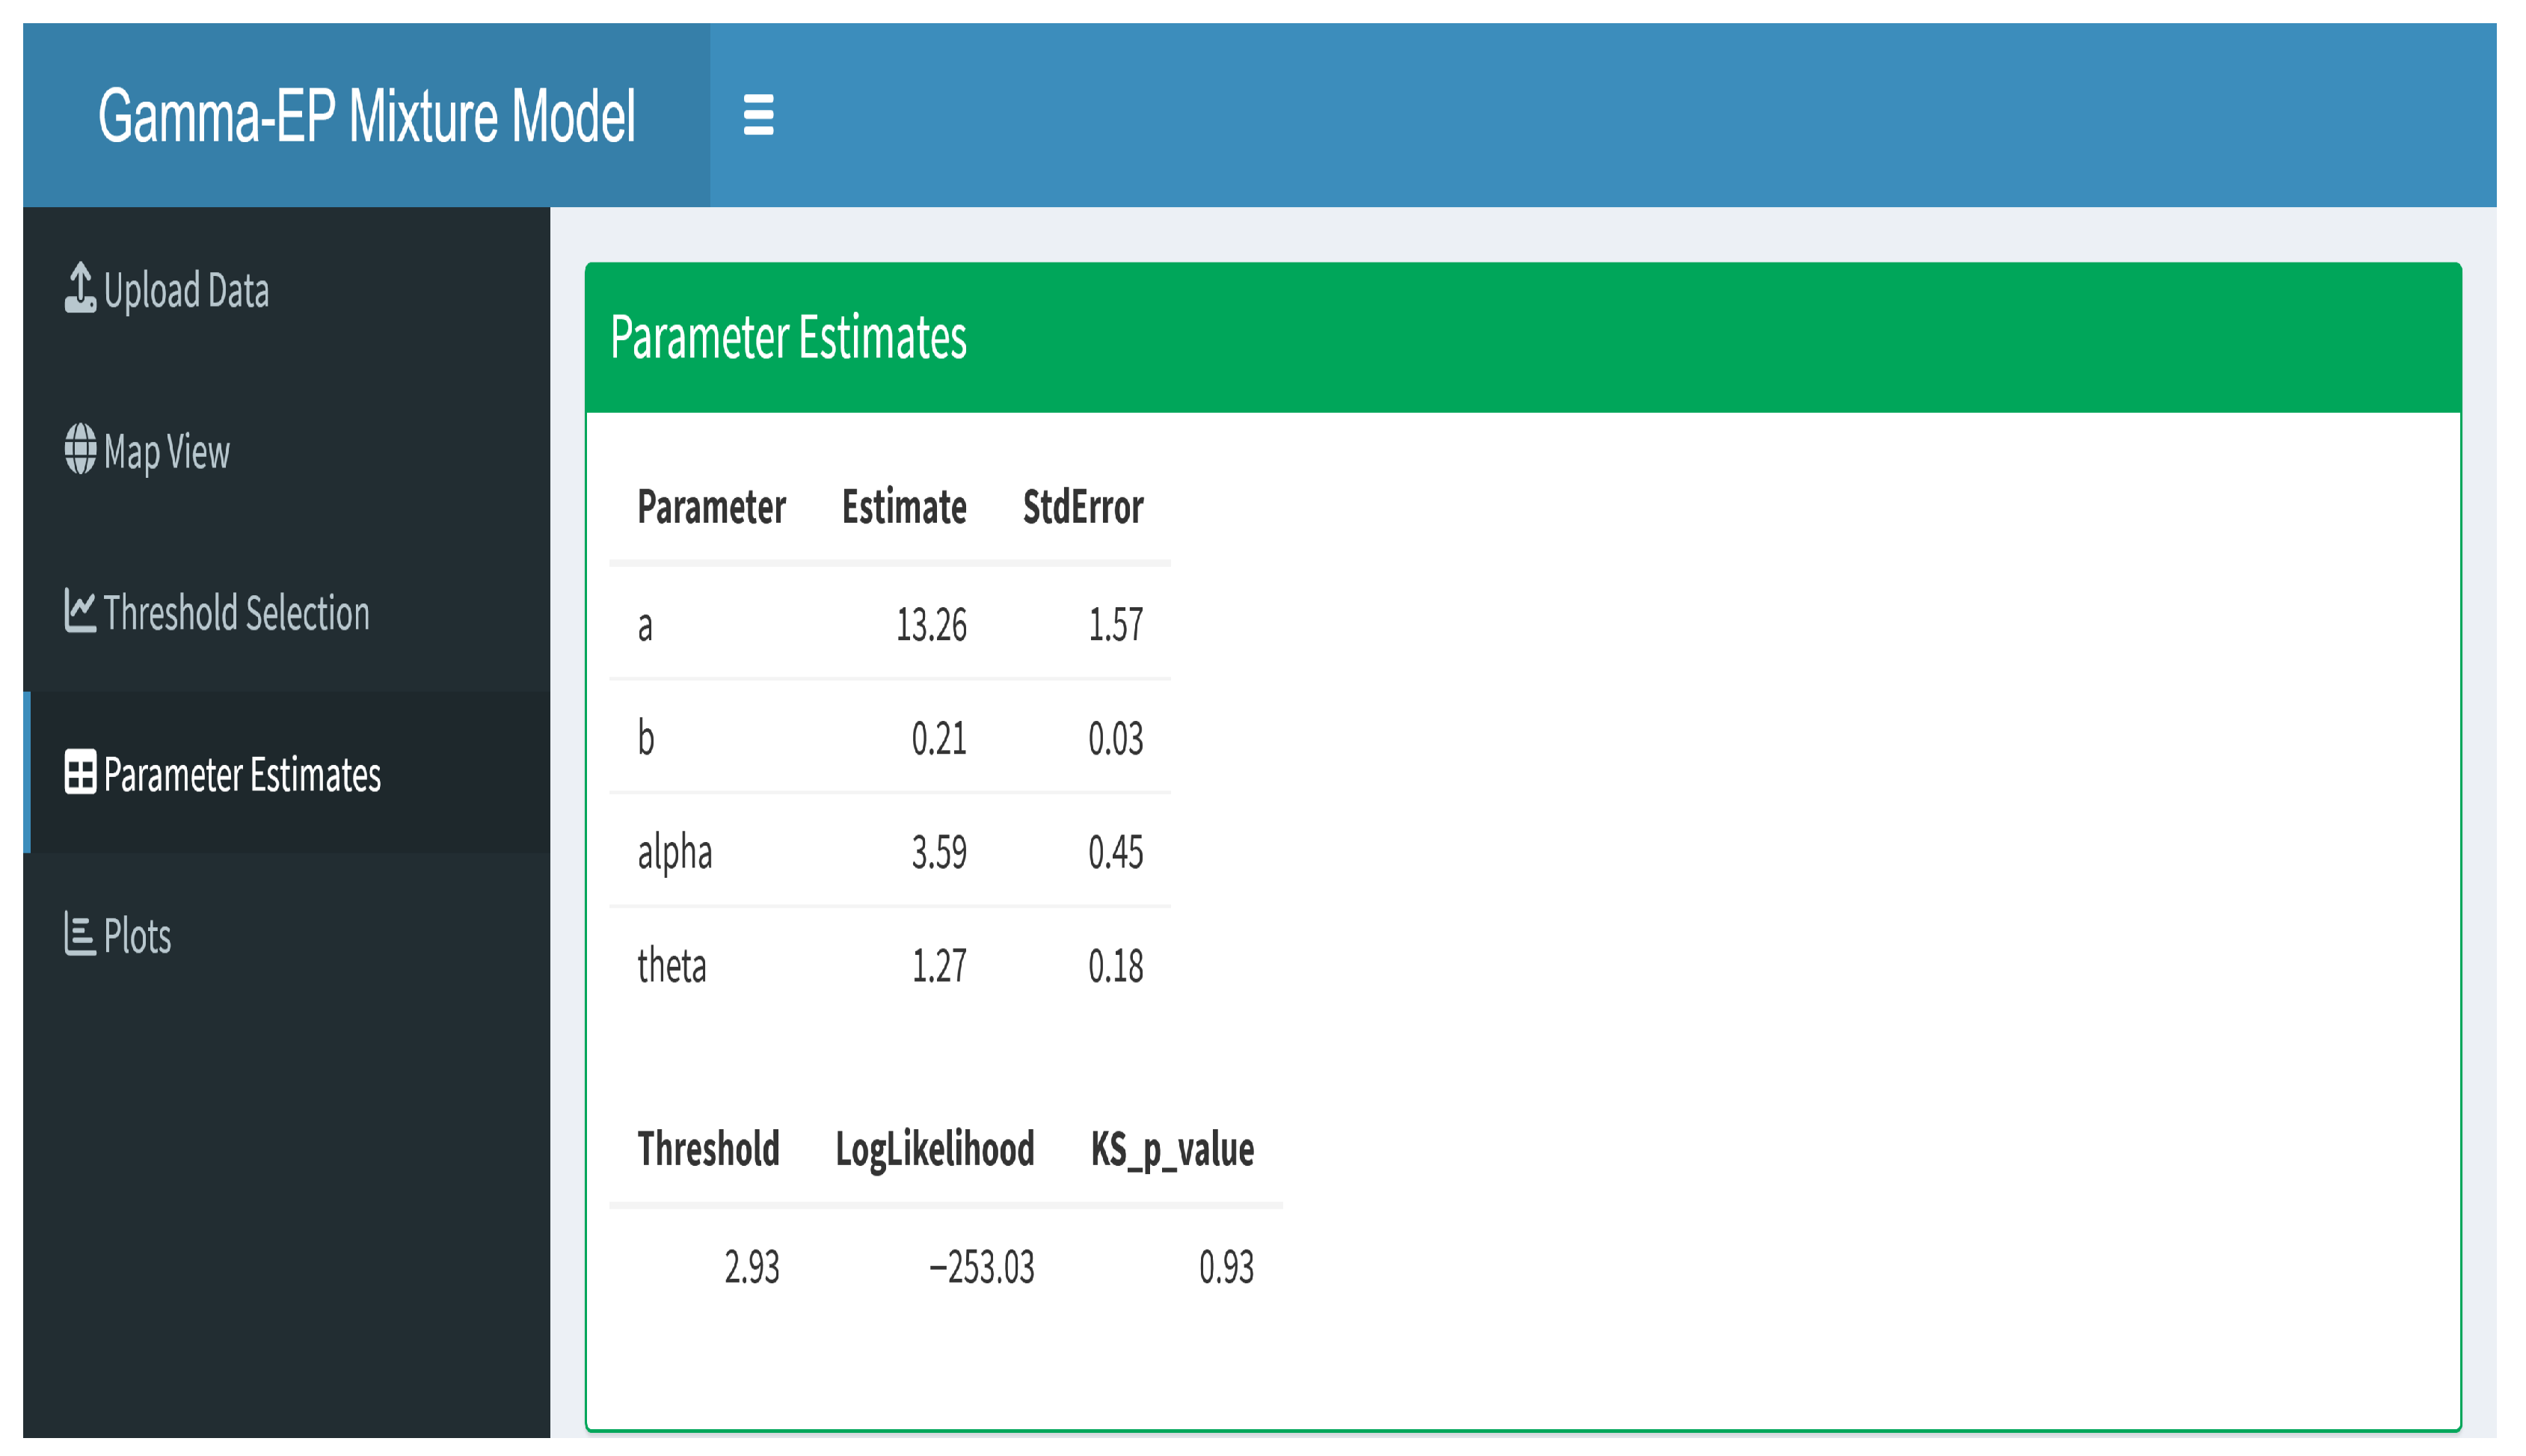Select the threshold value 2.93
Screen dimensions: 2526x1456
(751, 1268)
